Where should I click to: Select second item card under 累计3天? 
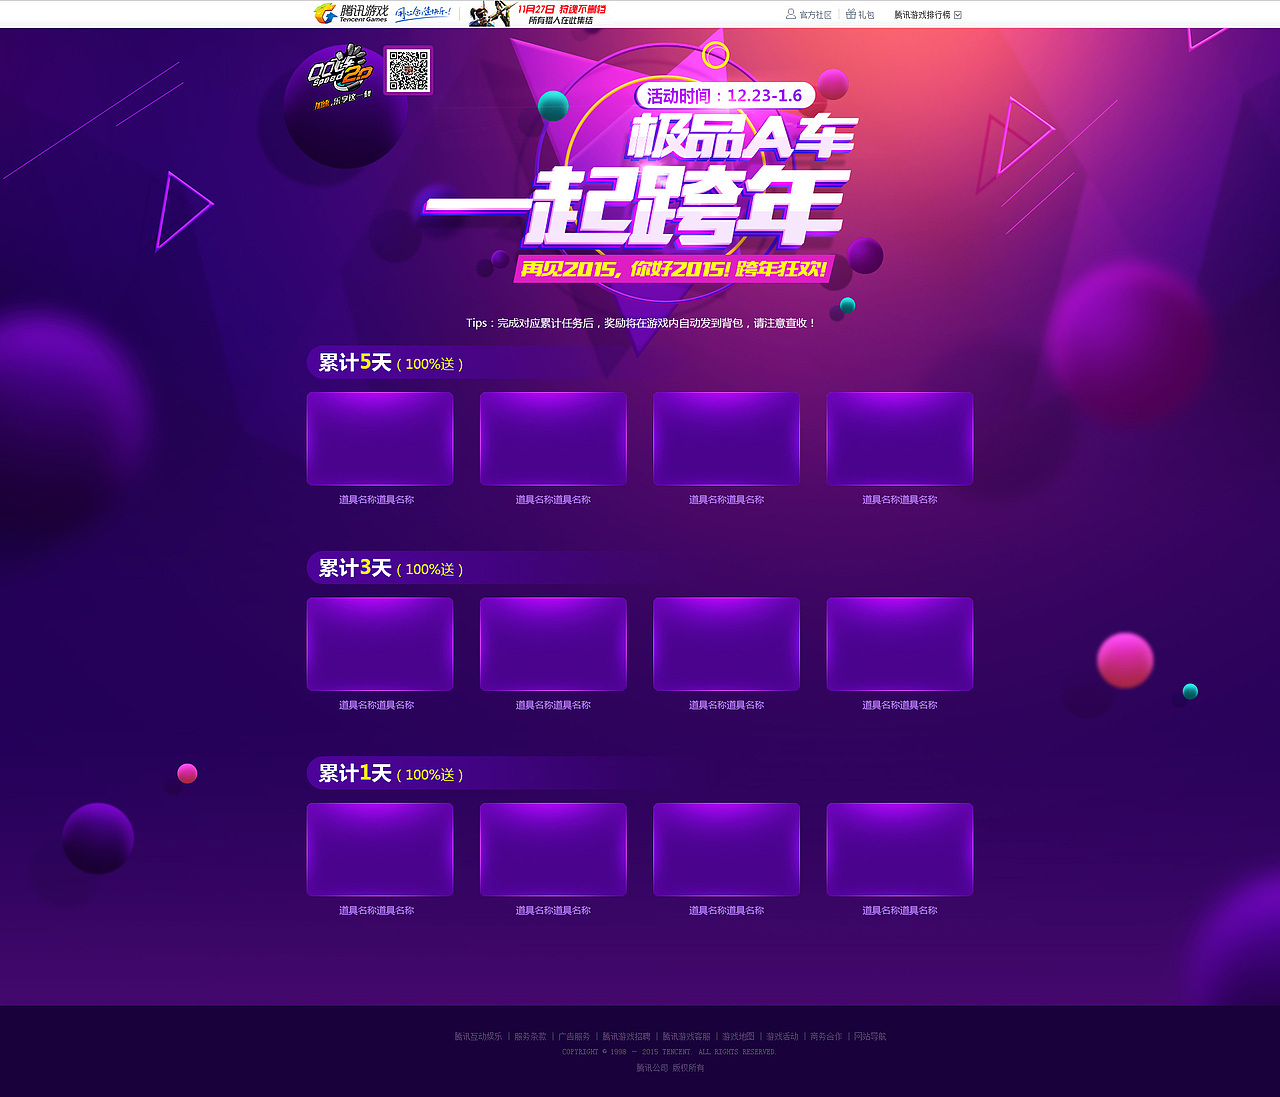(x=553, y=644)
